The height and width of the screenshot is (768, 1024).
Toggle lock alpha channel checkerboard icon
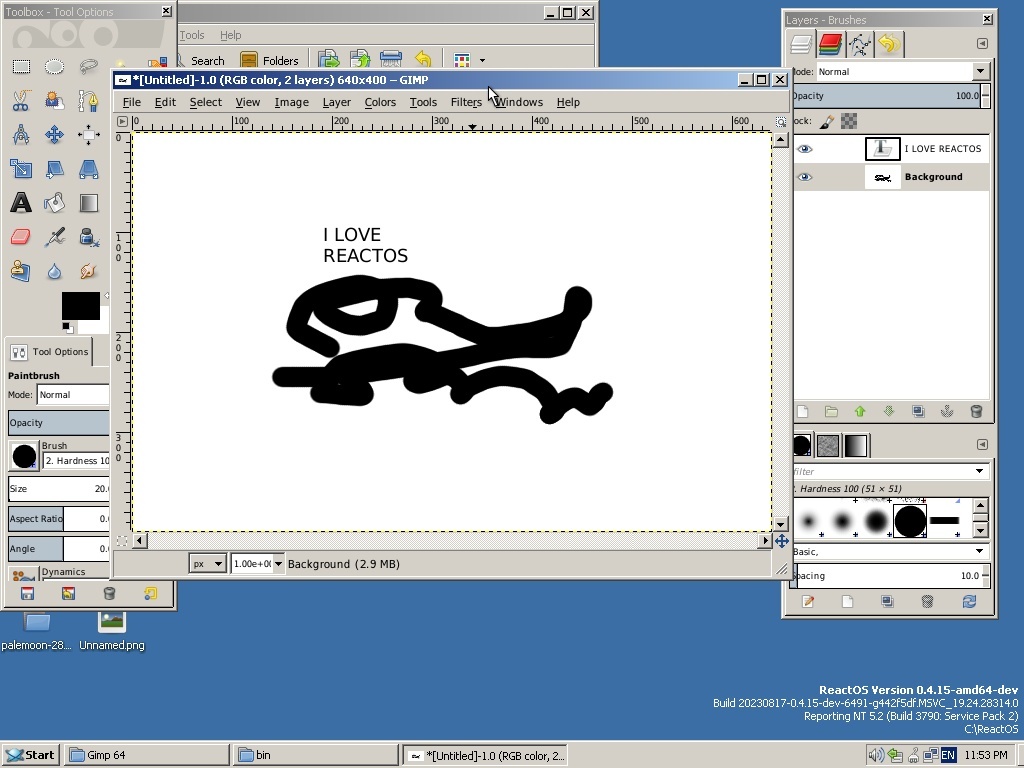tap(849, 121)
